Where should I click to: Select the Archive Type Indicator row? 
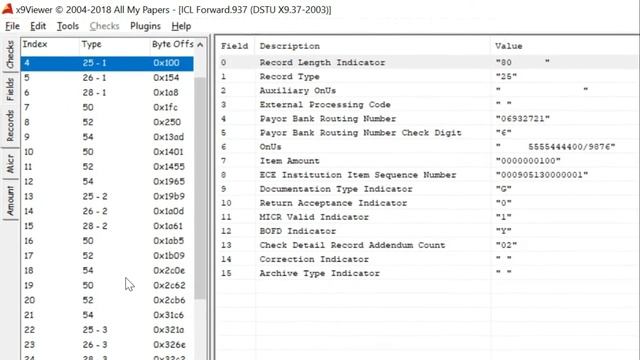(x=427, y=273)
